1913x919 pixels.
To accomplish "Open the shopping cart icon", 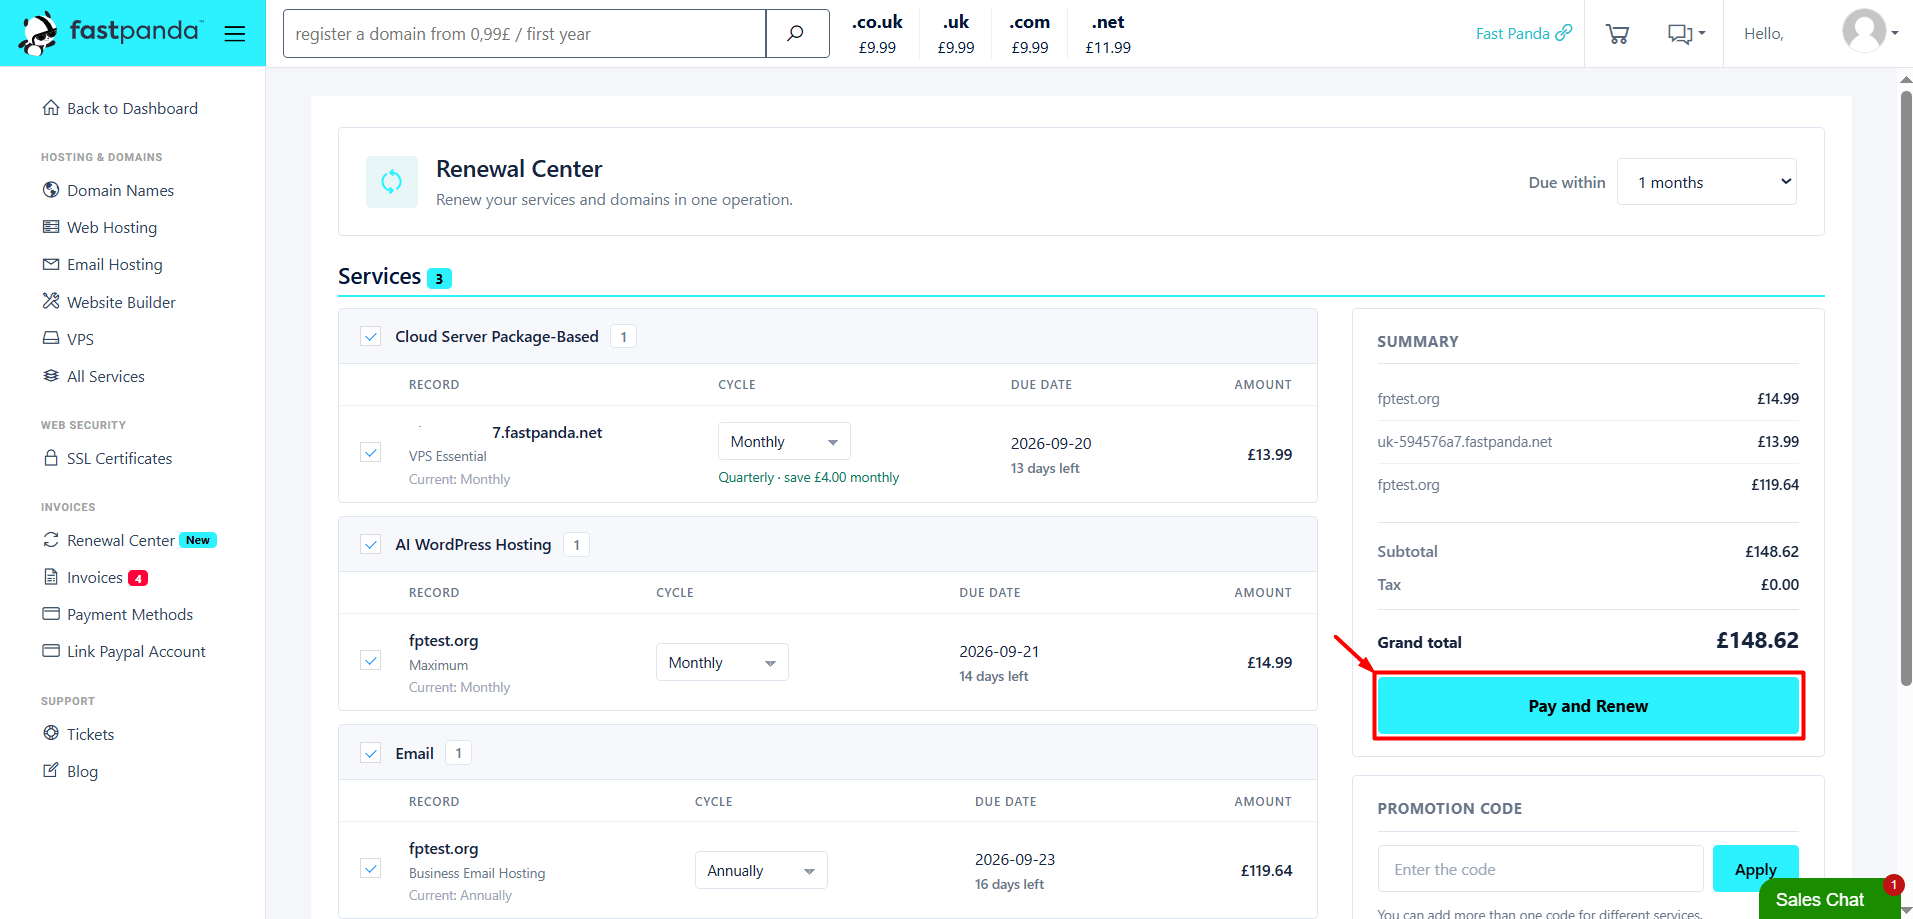I will pyautogui.click(x=1617, y=34).
